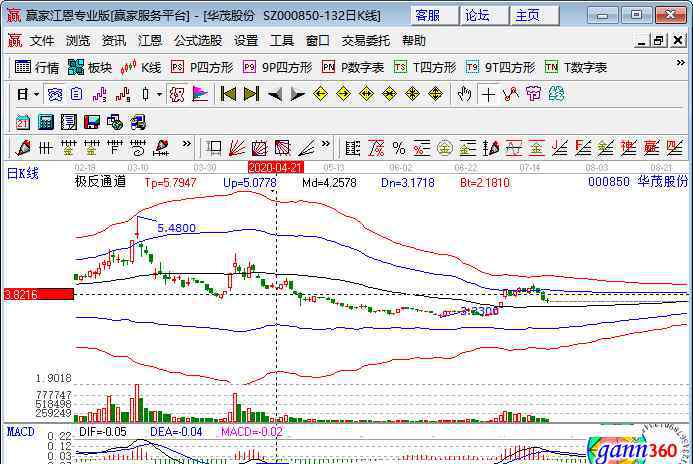Screen dimensions: 693x464
Task: Click the floppy disk save icon
Action: tap(91, 122)
